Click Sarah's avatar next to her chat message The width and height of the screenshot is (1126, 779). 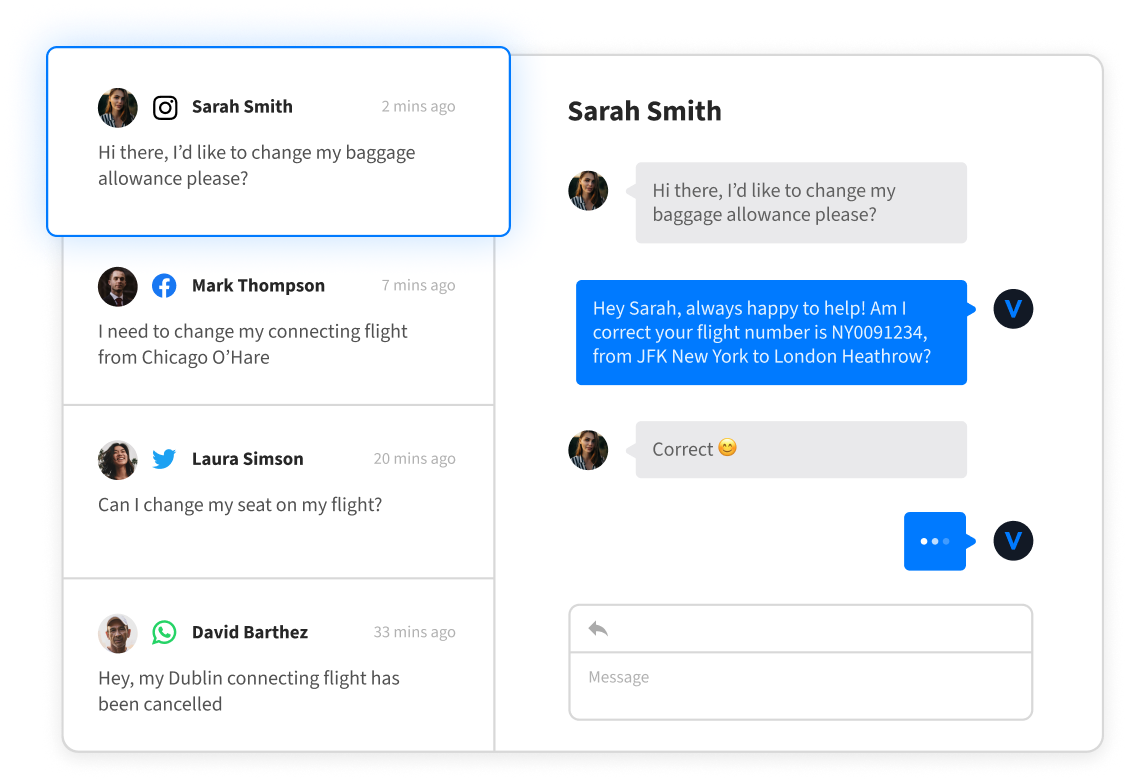click(588, 190)
